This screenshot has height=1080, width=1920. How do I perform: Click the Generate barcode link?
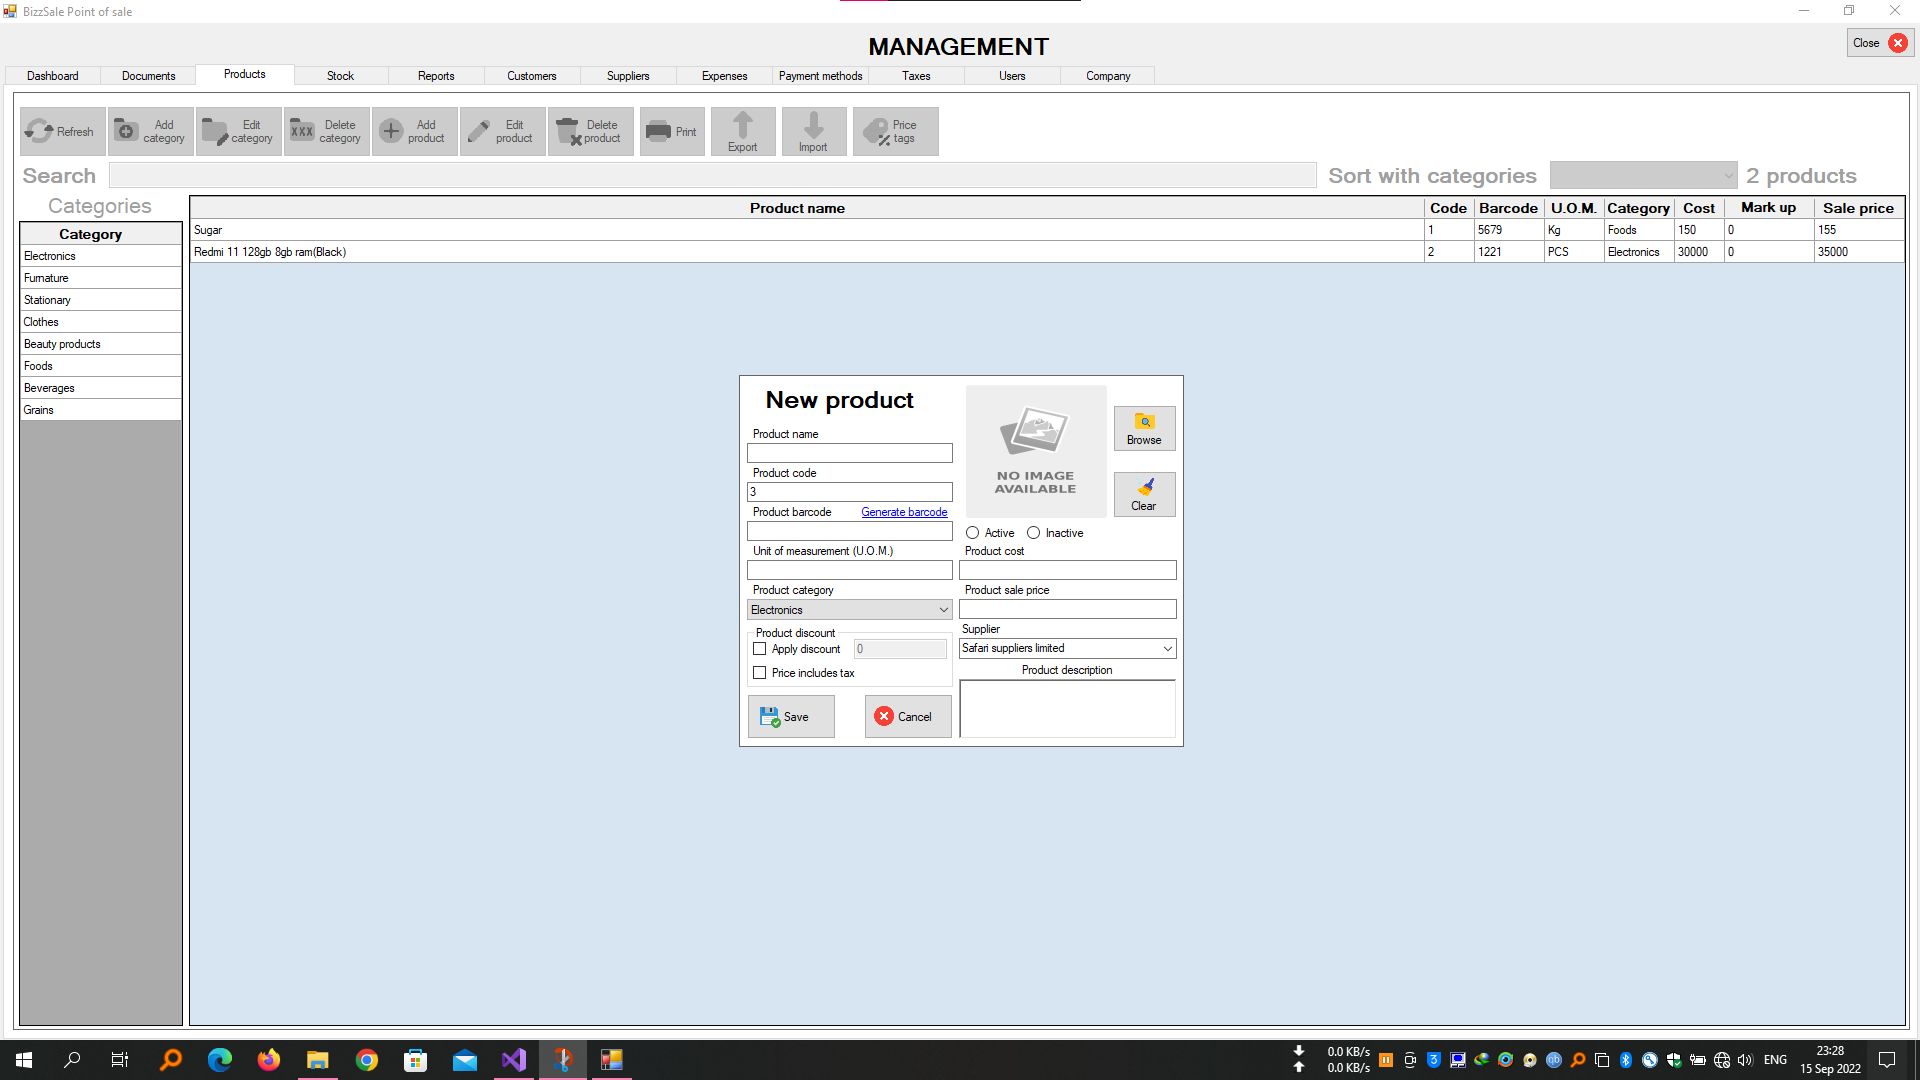point(904,512)
